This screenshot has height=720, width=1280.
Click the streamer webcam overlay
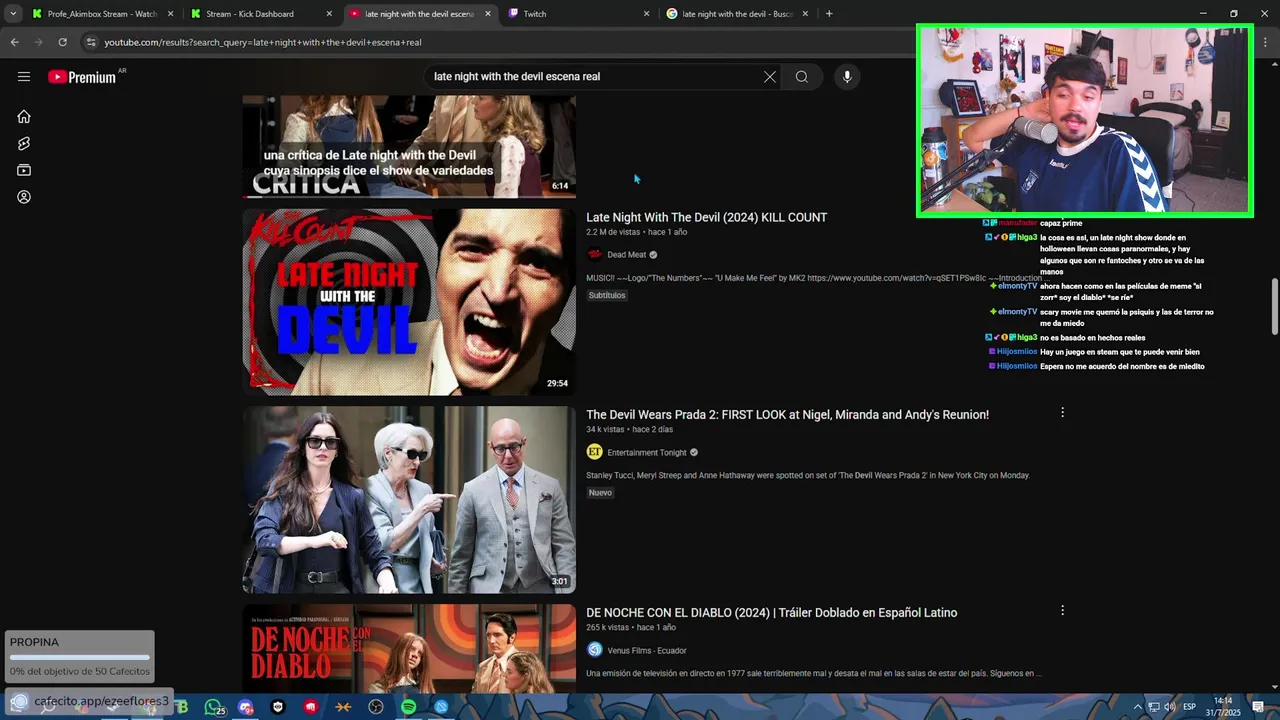coord(1085,121)
